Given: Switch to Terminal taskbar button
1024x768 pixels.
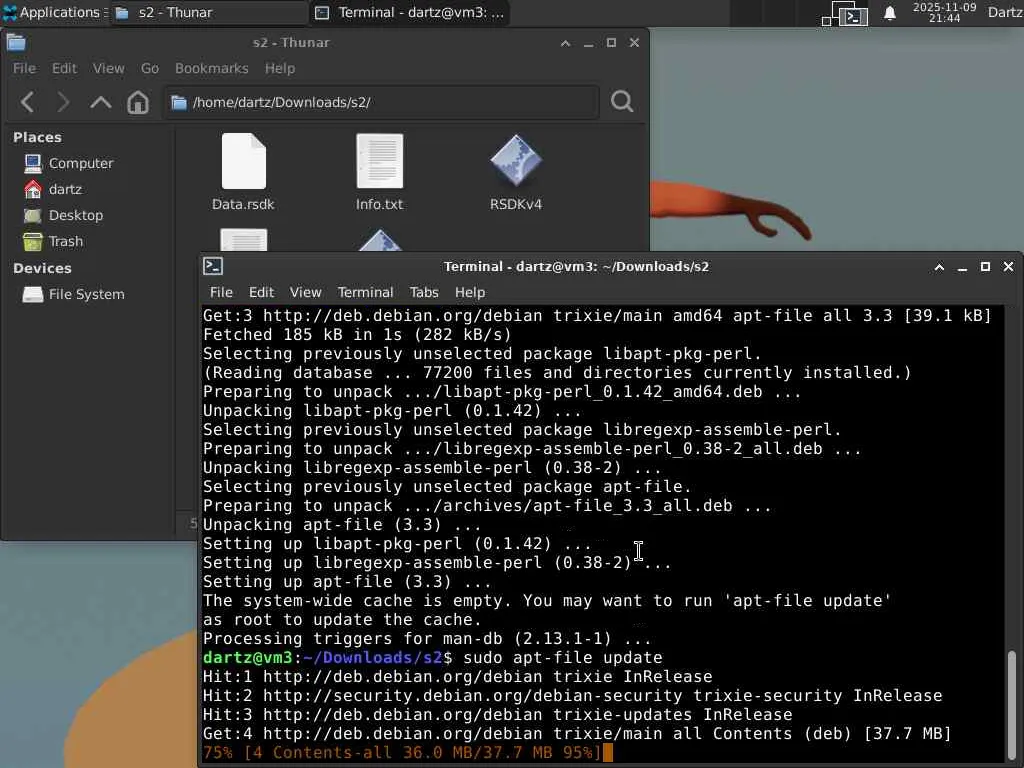Looking at the screenshot, I should click(x=410, y=12).
